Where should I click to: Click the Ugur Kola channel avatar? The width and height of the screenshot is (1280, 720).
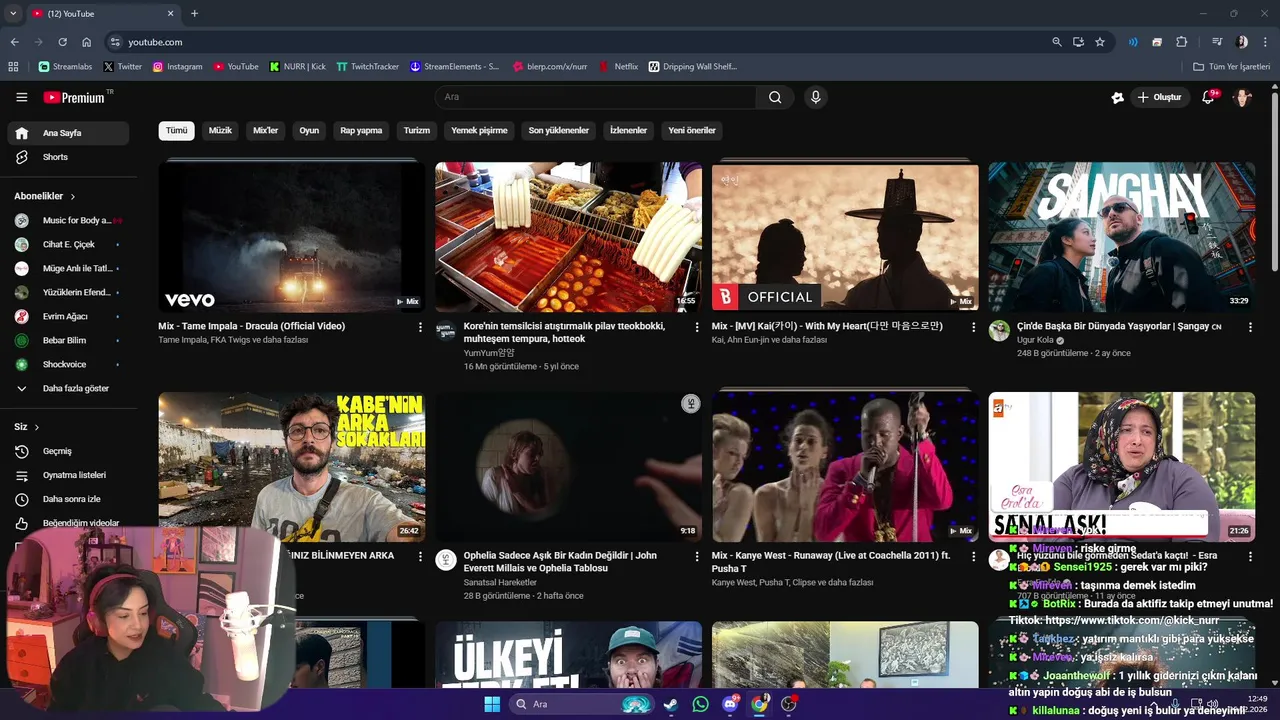(999, 331)
